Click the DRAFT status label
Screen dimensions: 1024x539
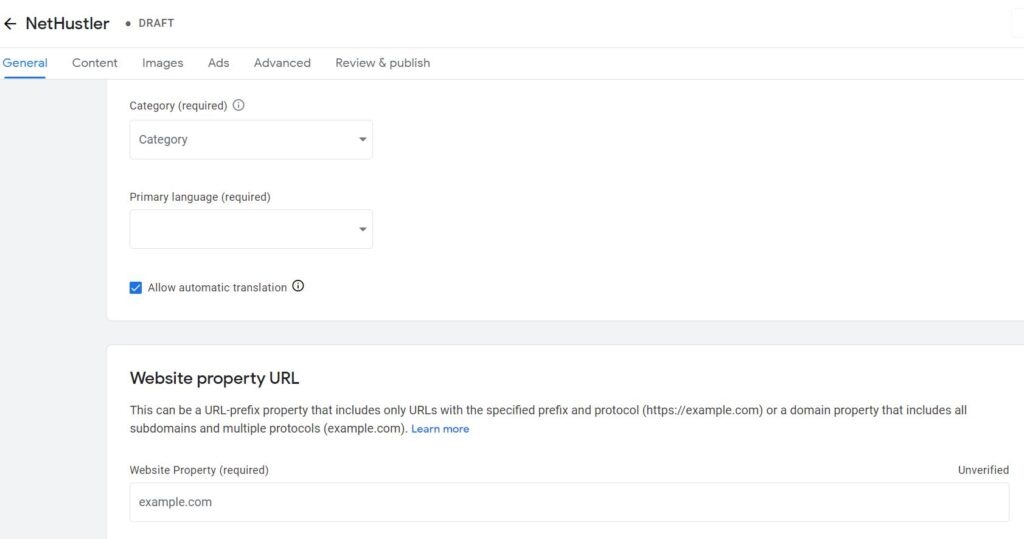[155, 24]
